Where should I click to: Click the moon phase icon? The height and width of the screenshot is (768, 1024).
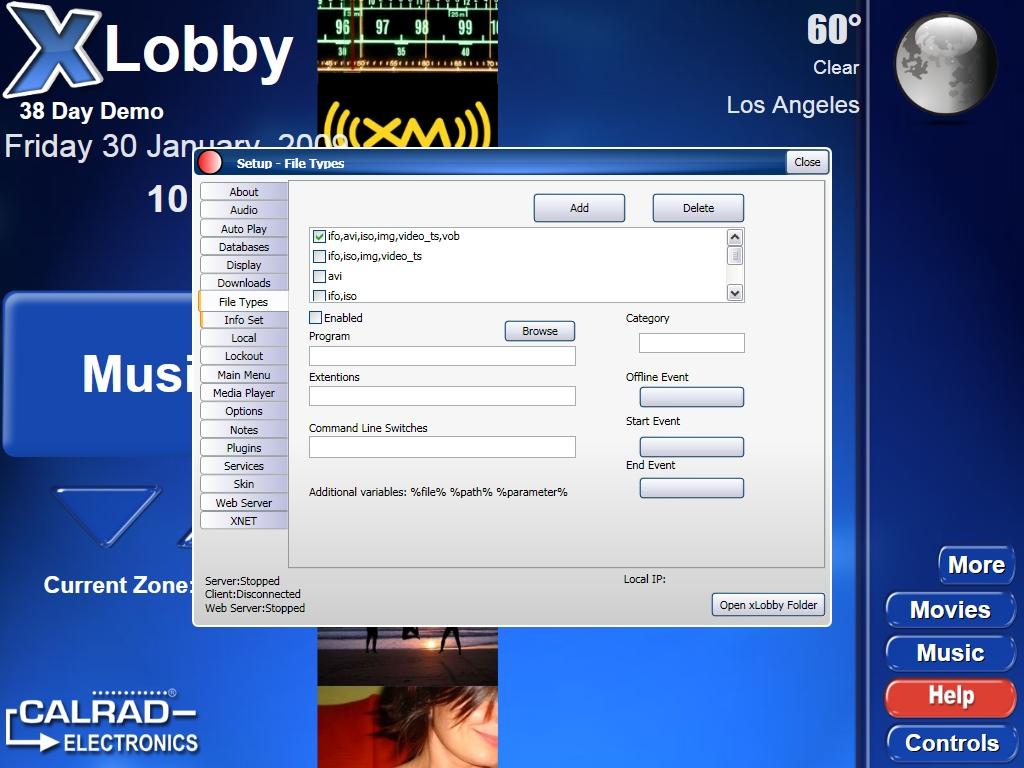[x=945, y=64]
